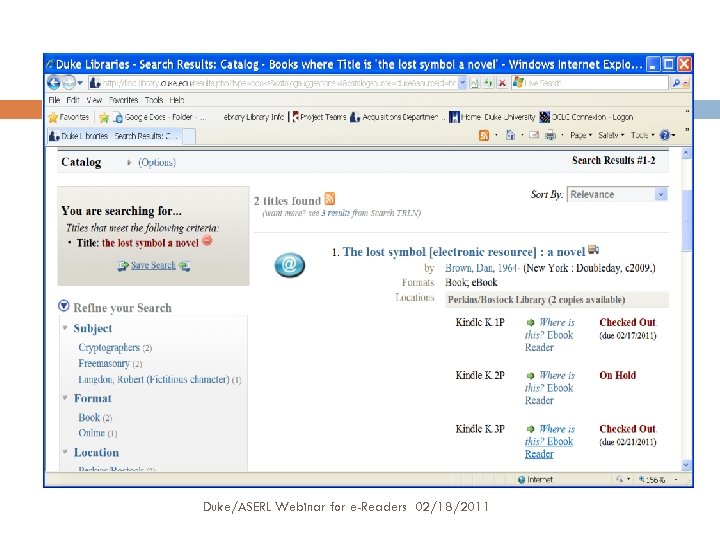This screenshot has width=720, height=540.
Task: Open the address bar history dropdown
Action: pos(462,83)
